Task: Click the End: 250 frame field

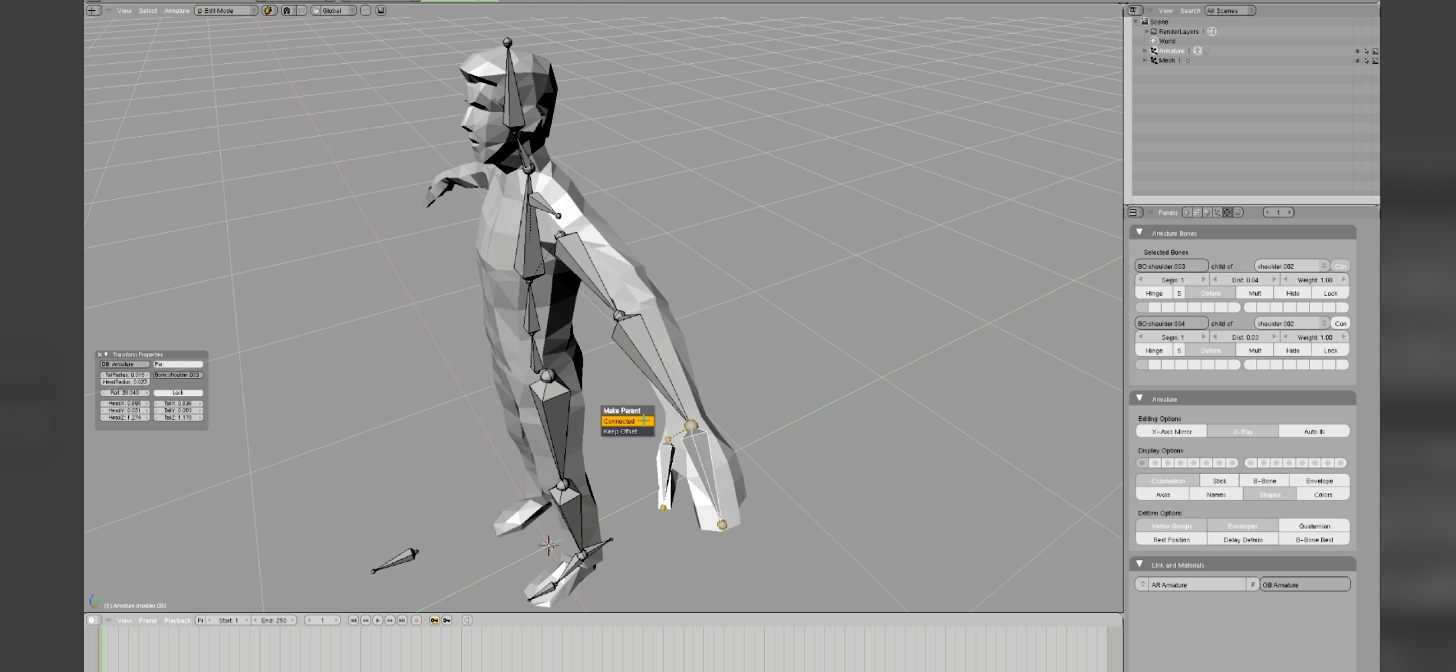Action: point(274,620)
